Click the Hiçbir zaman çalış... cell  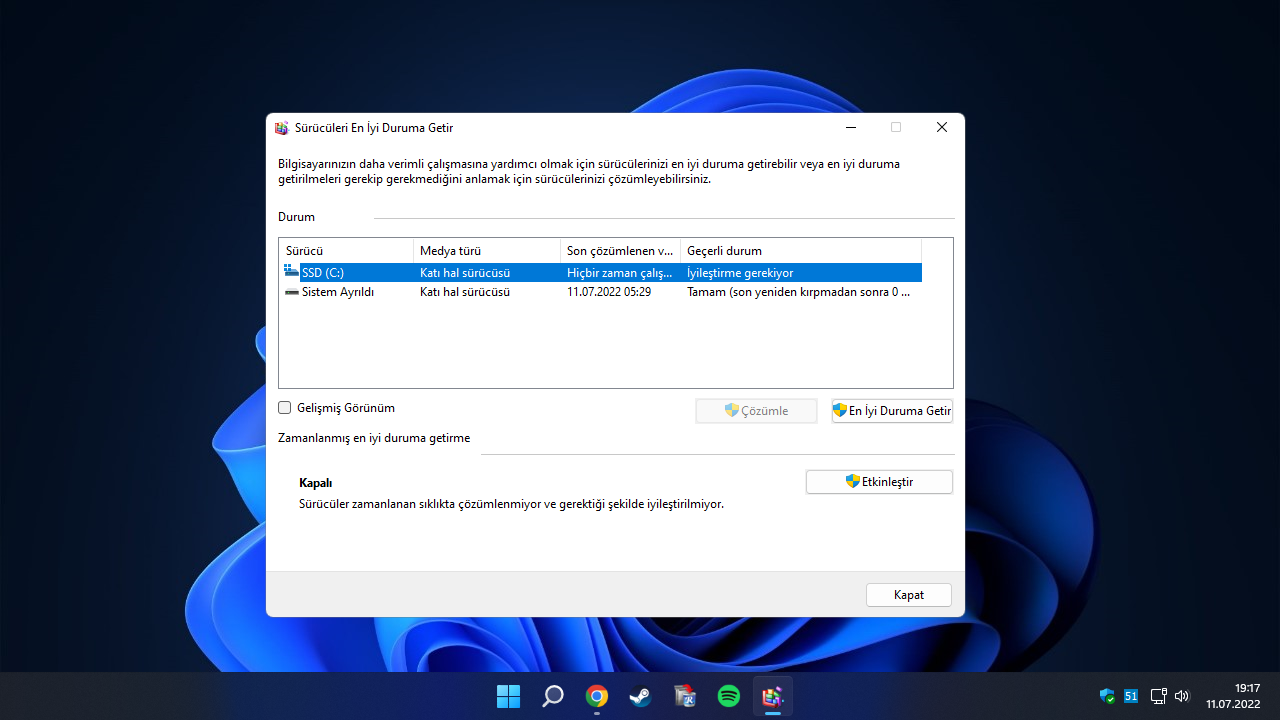620,272
